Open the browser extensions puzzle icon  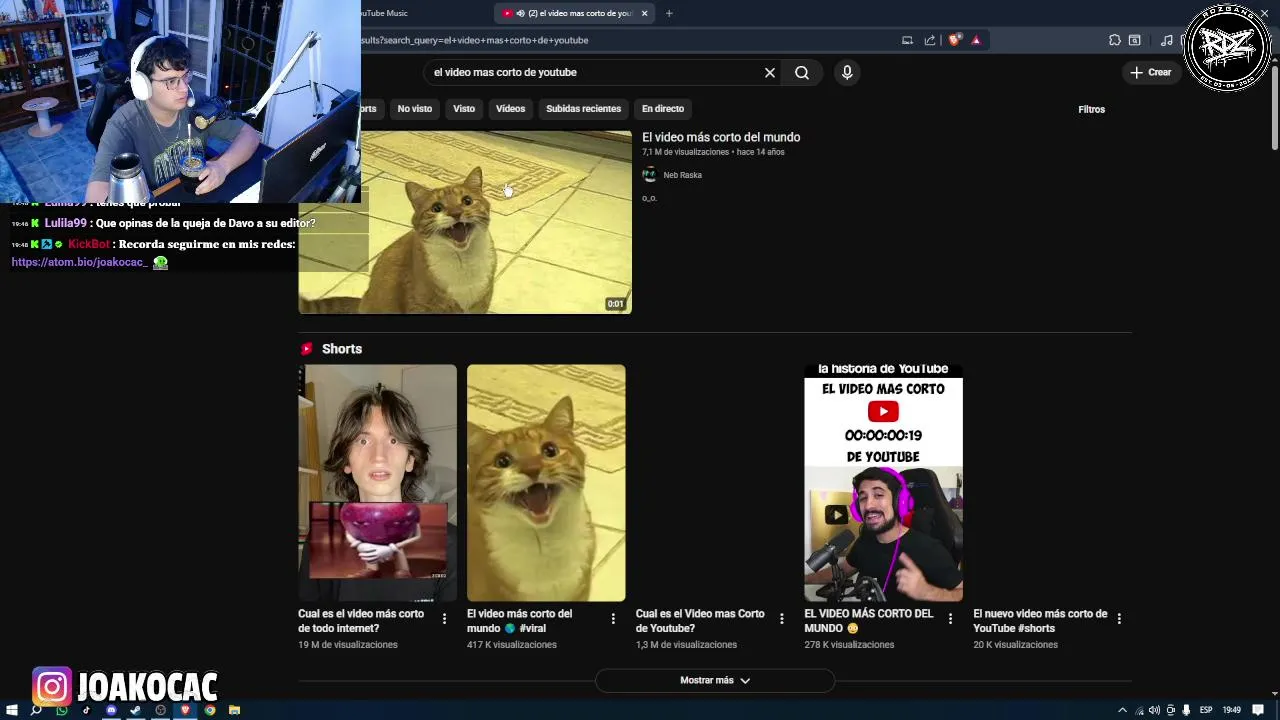(x=1114, y=40)
